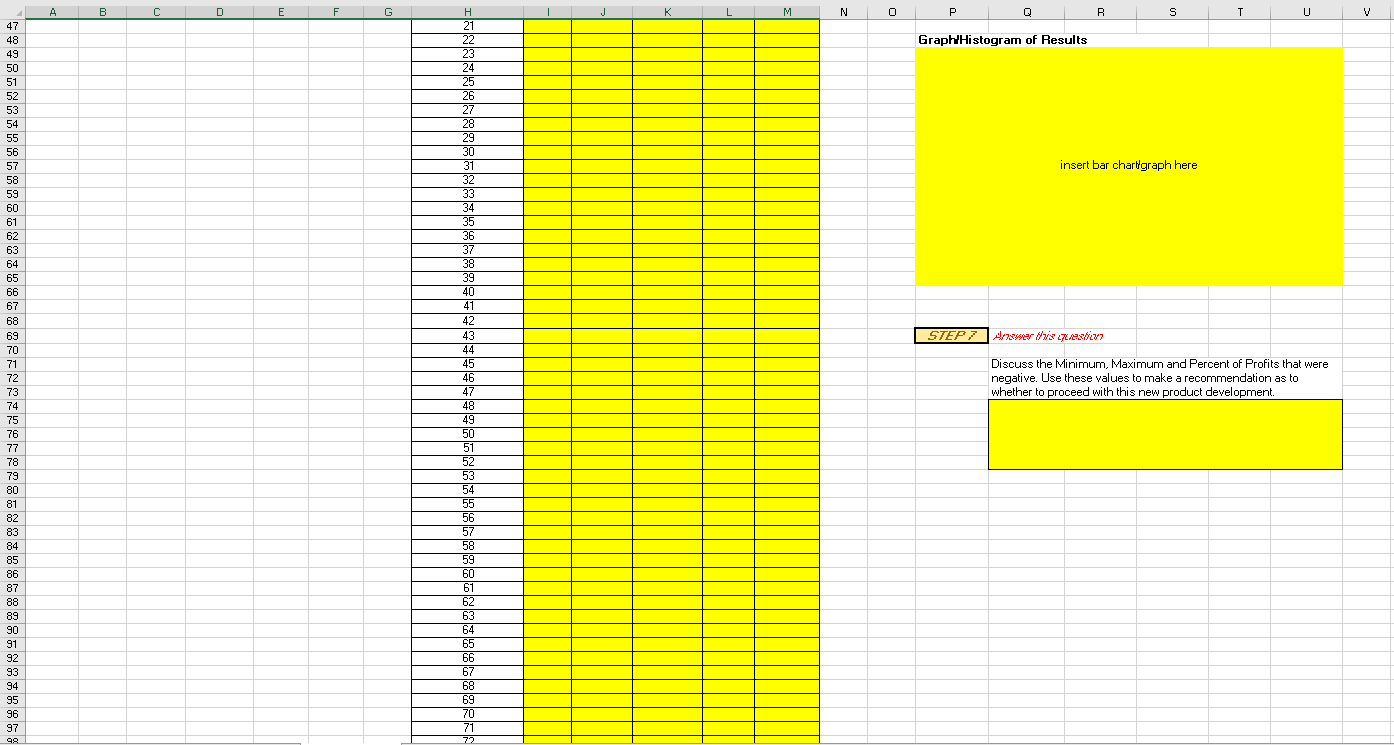Click the 'insert bar chart/graph here' text

[x=1129, y=165]
